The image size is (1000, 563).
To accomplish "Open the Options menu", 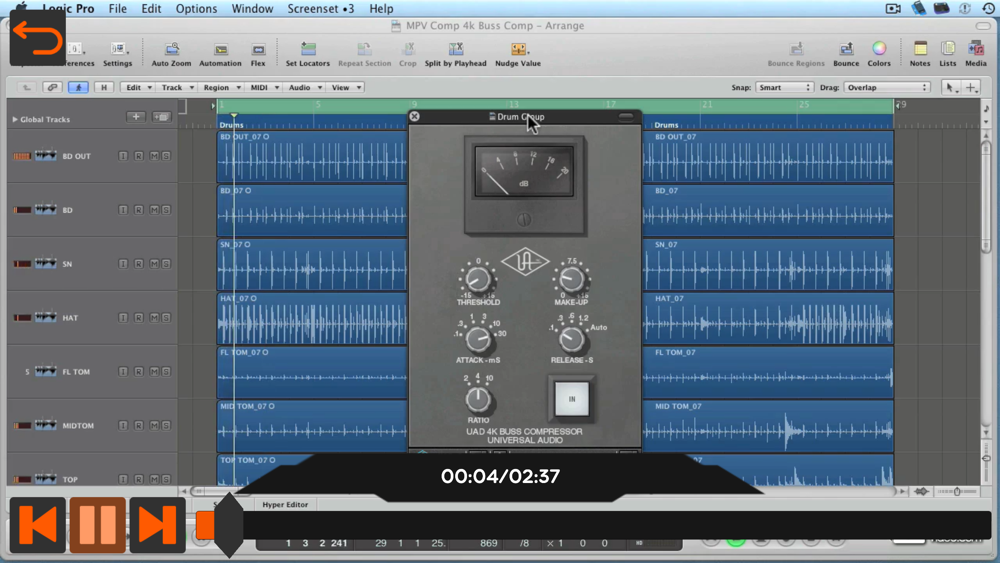I will pos(196,8).
